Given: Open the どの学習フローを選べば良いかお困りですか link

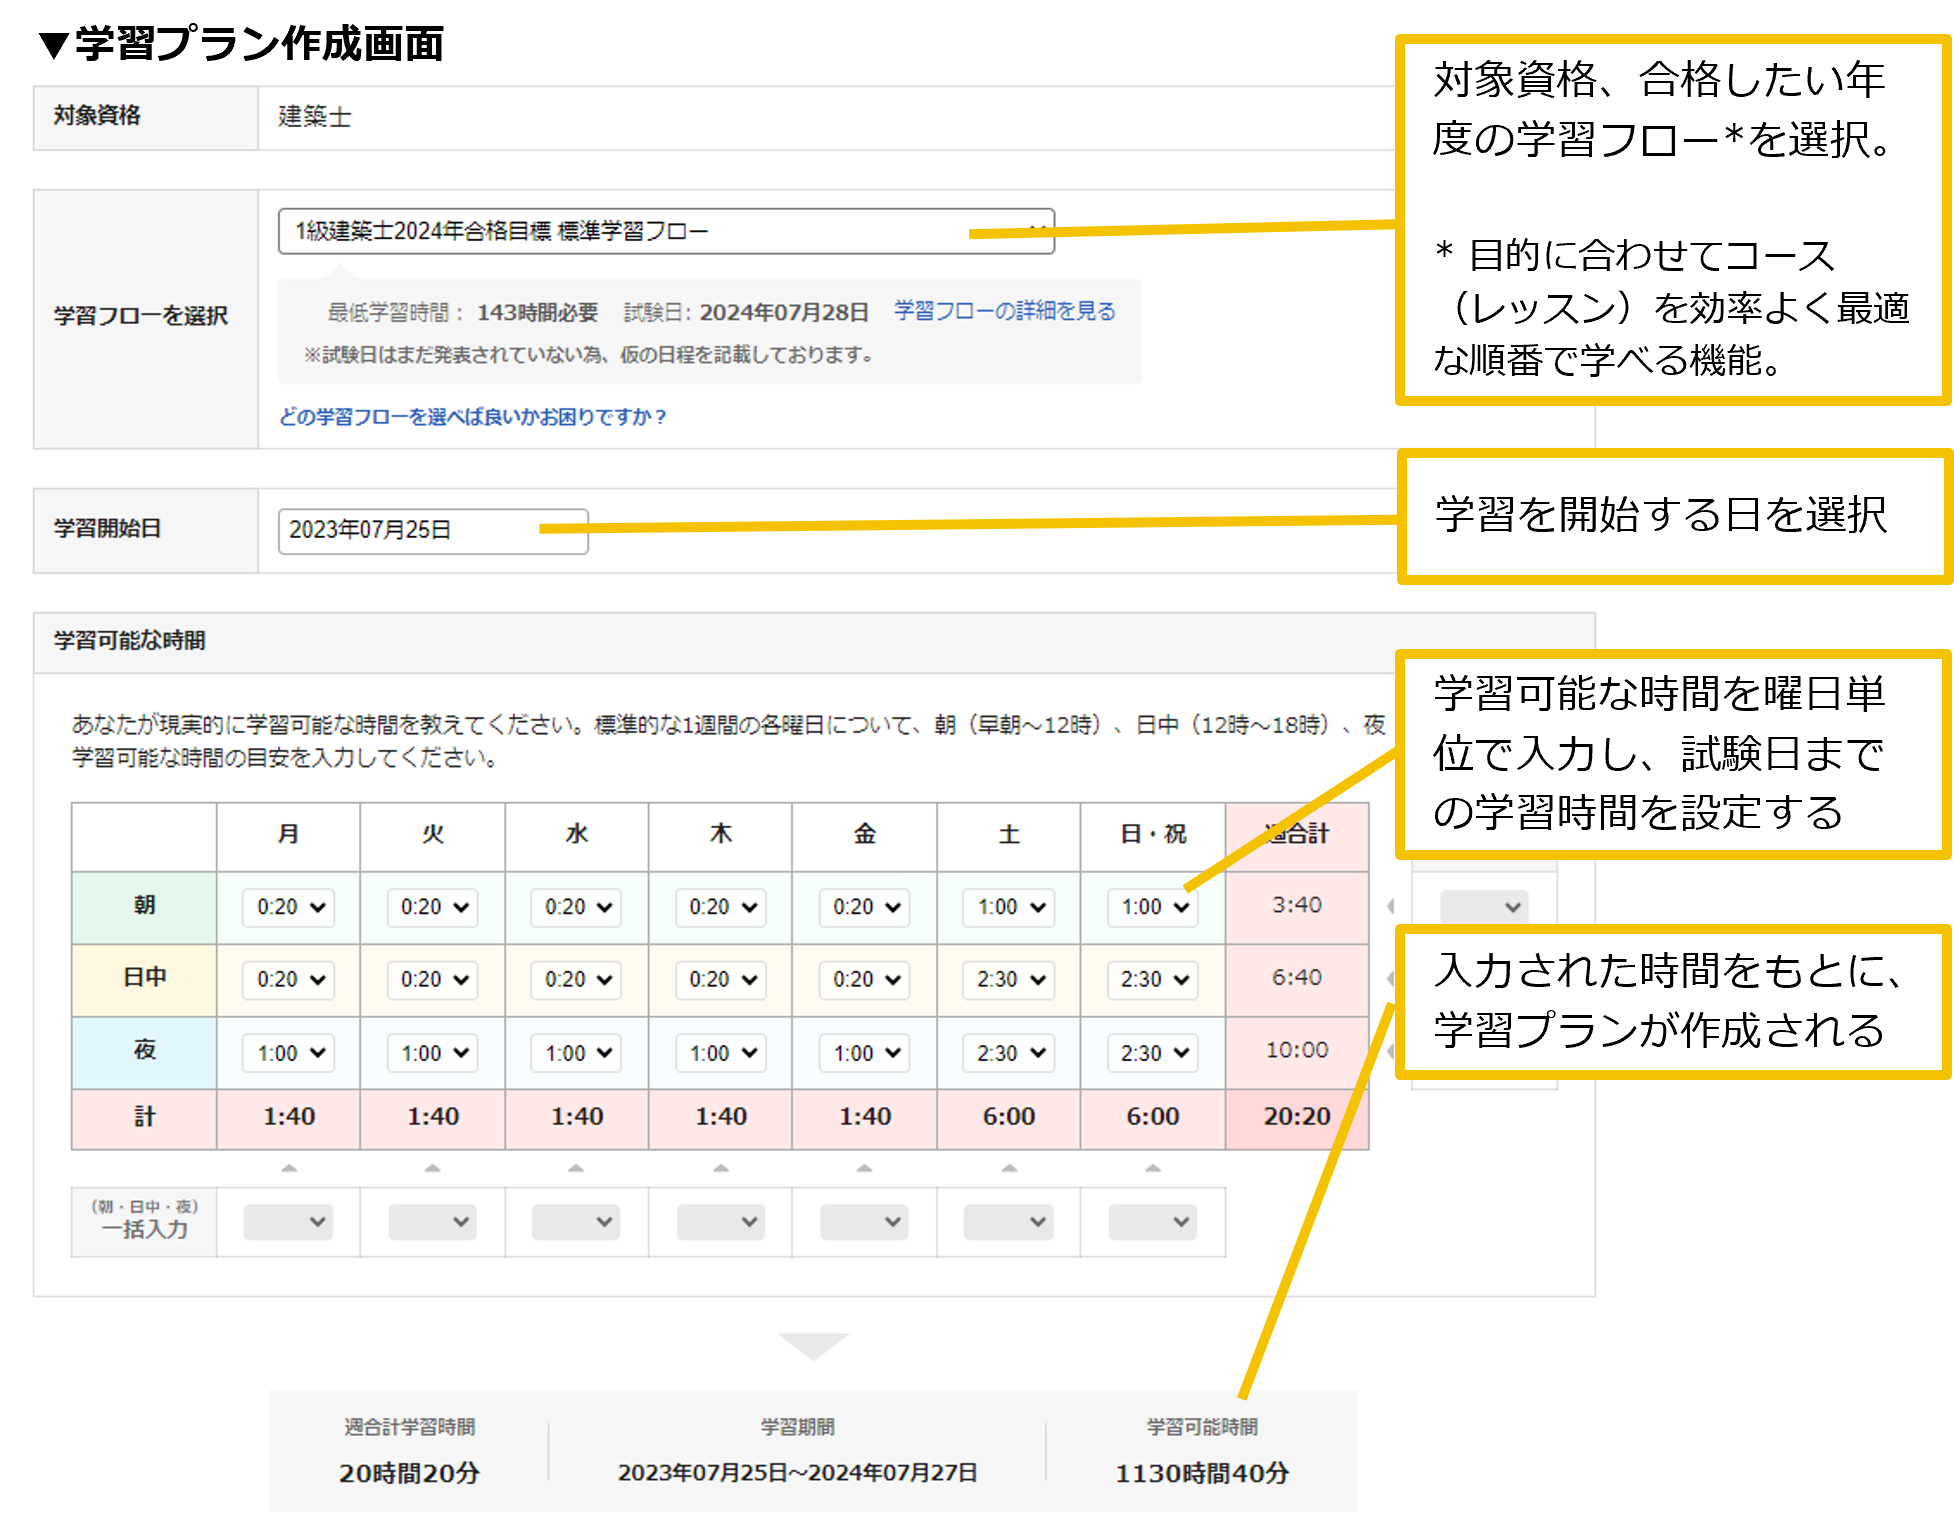Looking at the screenshot, I should tap(472, 416).
